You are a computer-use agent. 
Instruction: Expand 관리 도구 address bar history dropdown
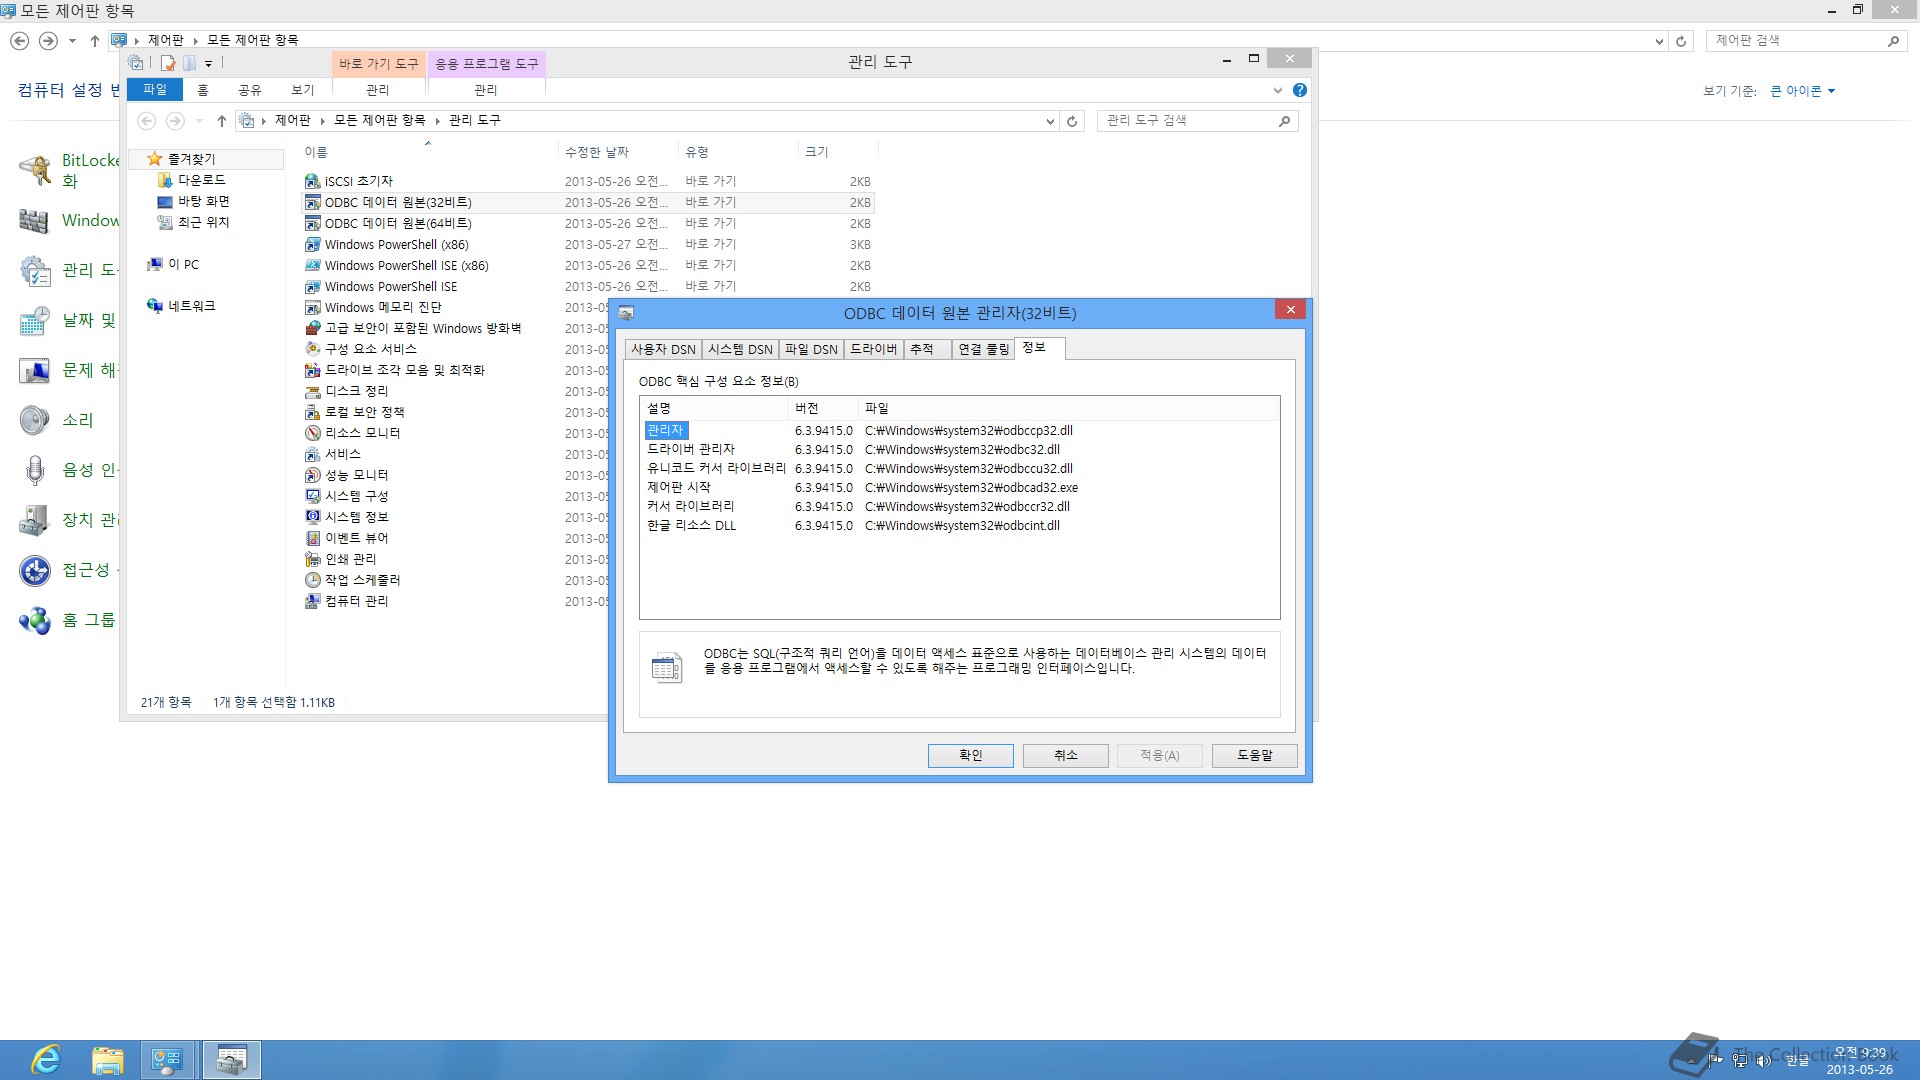(1049, 121)
